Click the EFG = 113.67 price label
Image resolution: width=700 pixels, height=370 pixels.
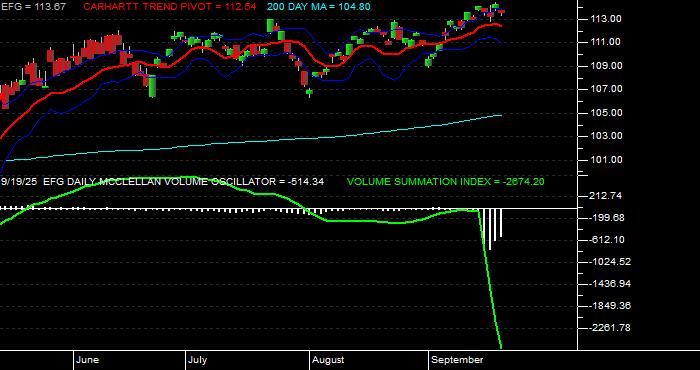[x=33, y=7]
